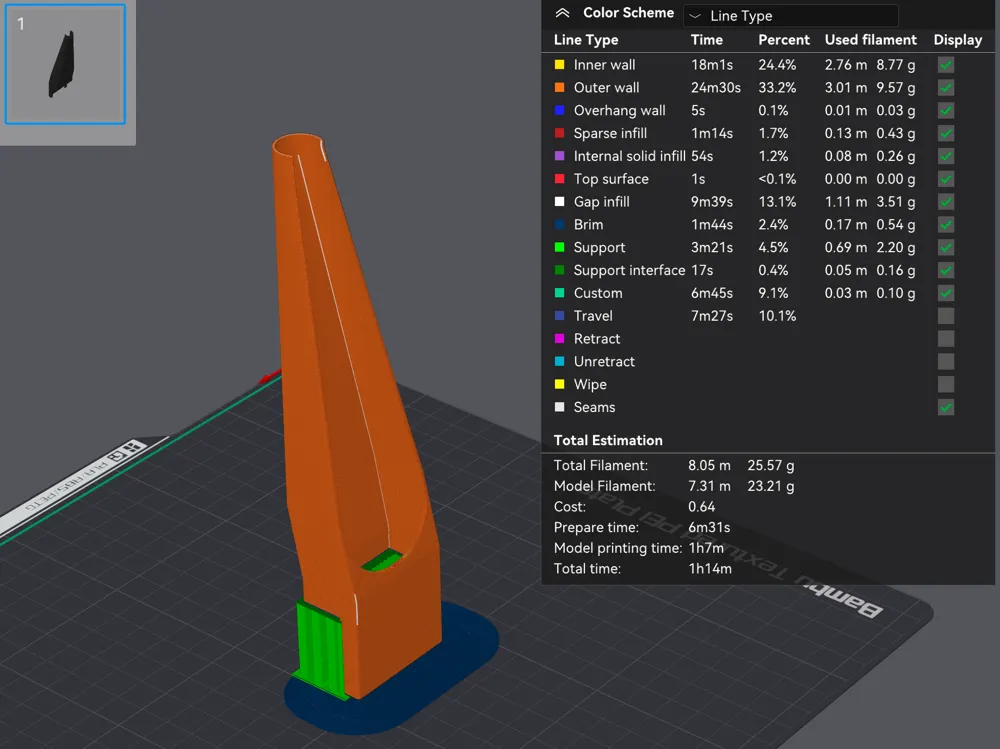1000x749 pixels.
Task: Click the Outer wall 33.2% percent cell
Action: (x=777, y=87)
